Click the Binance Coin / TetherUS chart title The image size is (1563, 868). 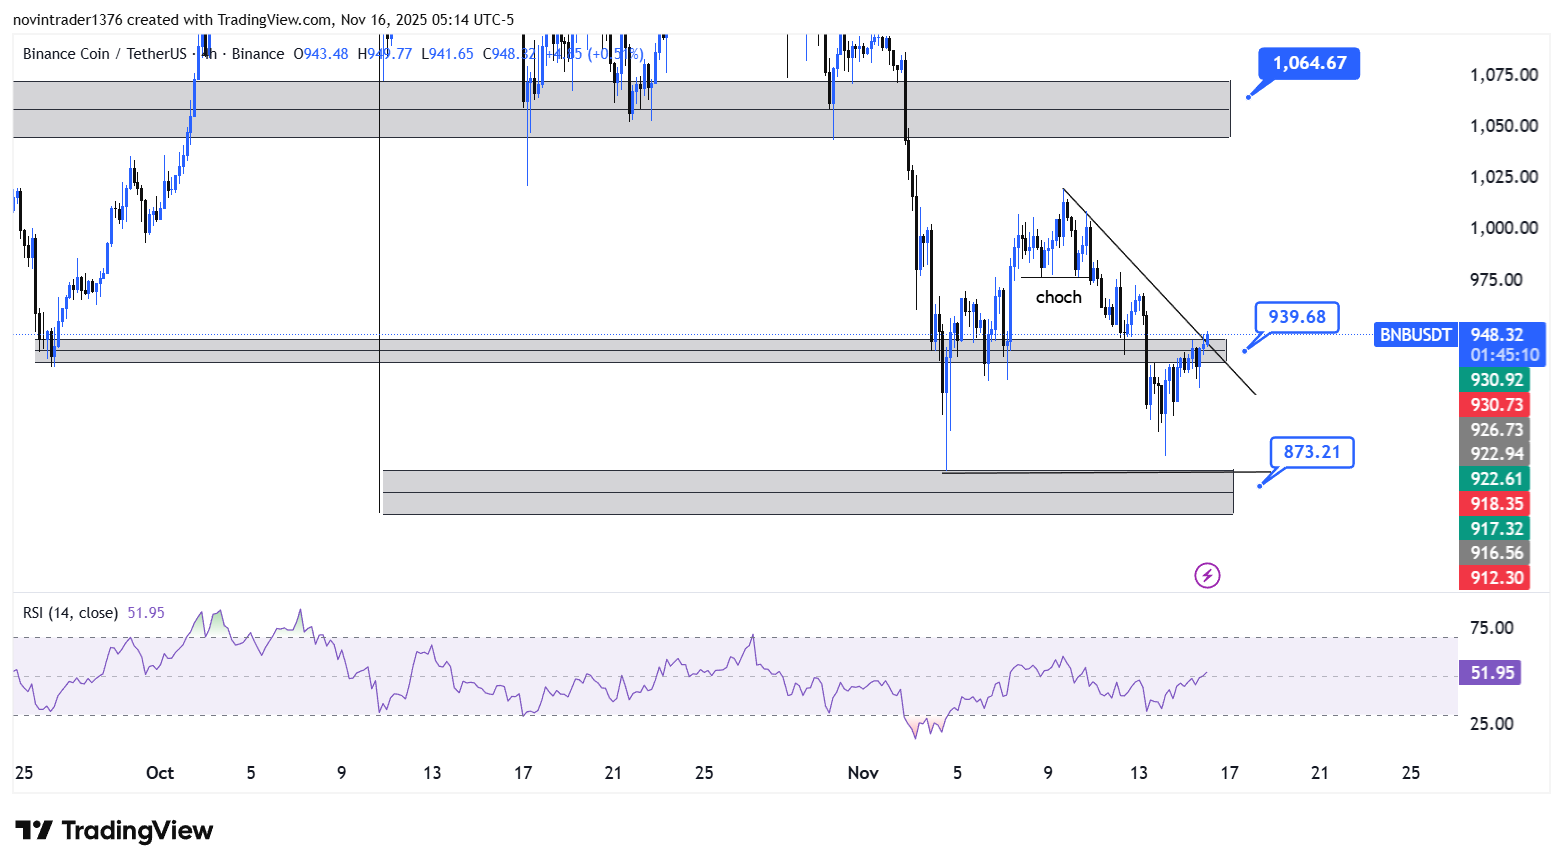click(104, 54)
